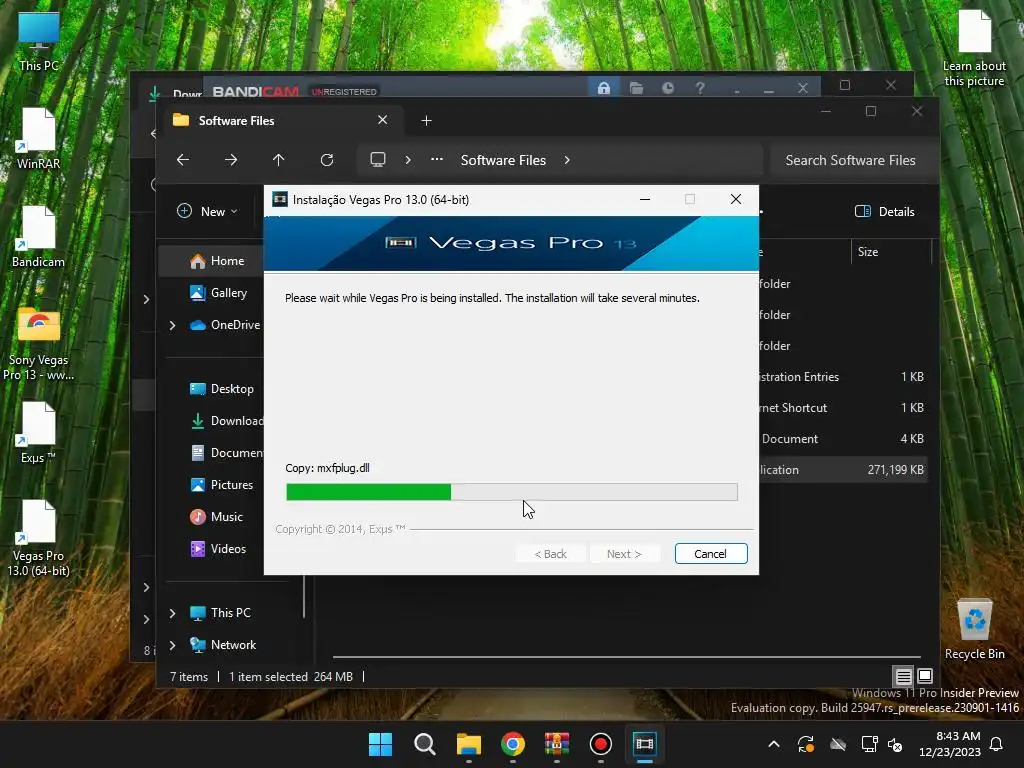1024x768 pixels.
Task: Open Vegas Pro 13.0 (64-bit) desktop shortcut
Action: 39,539
